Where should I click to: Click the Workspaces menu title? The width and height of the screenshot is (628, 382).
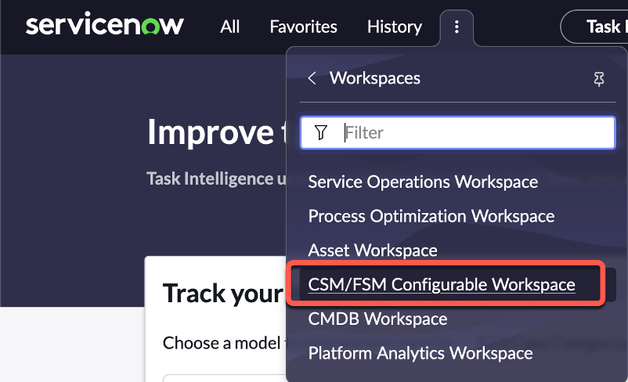point(375,78)
